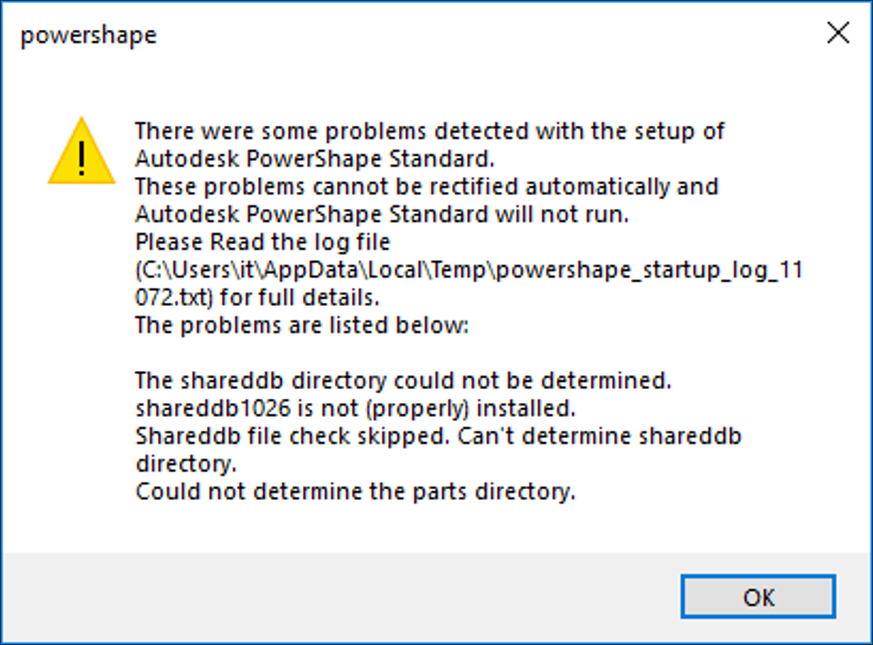Viewport: 873px width, 645px height.
Task: Click the X in the top right corner
Action: point(838,32)
